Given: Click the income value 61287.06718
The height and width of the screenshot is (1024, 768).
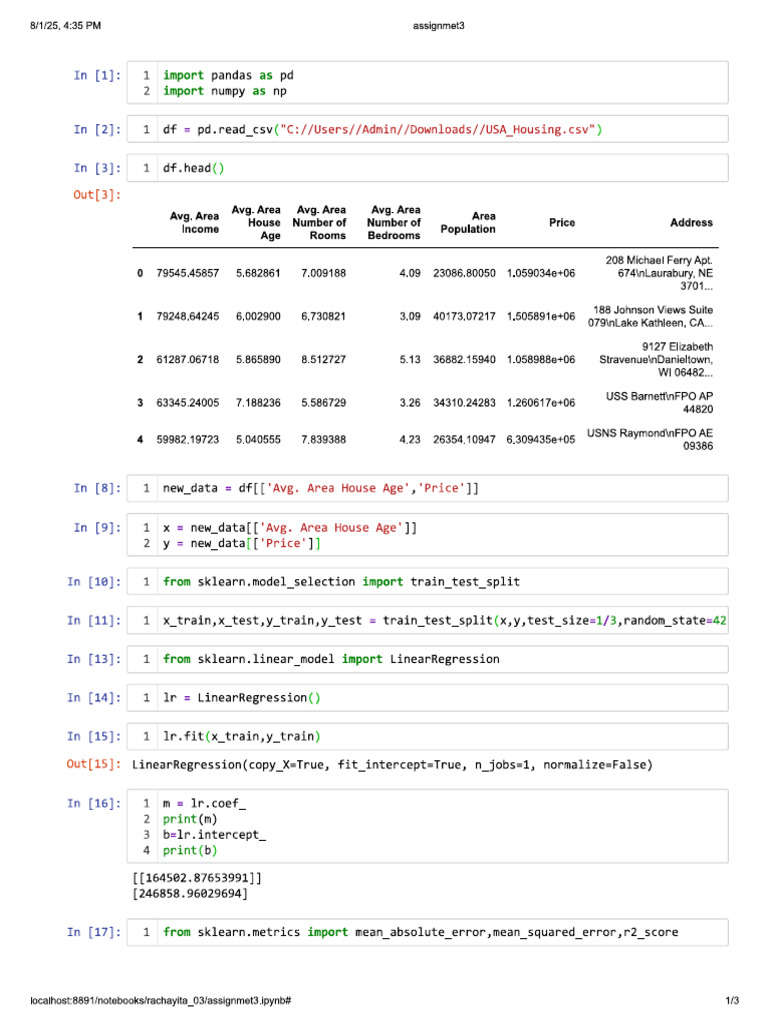Looking at the screenshot, I should 187,359.
